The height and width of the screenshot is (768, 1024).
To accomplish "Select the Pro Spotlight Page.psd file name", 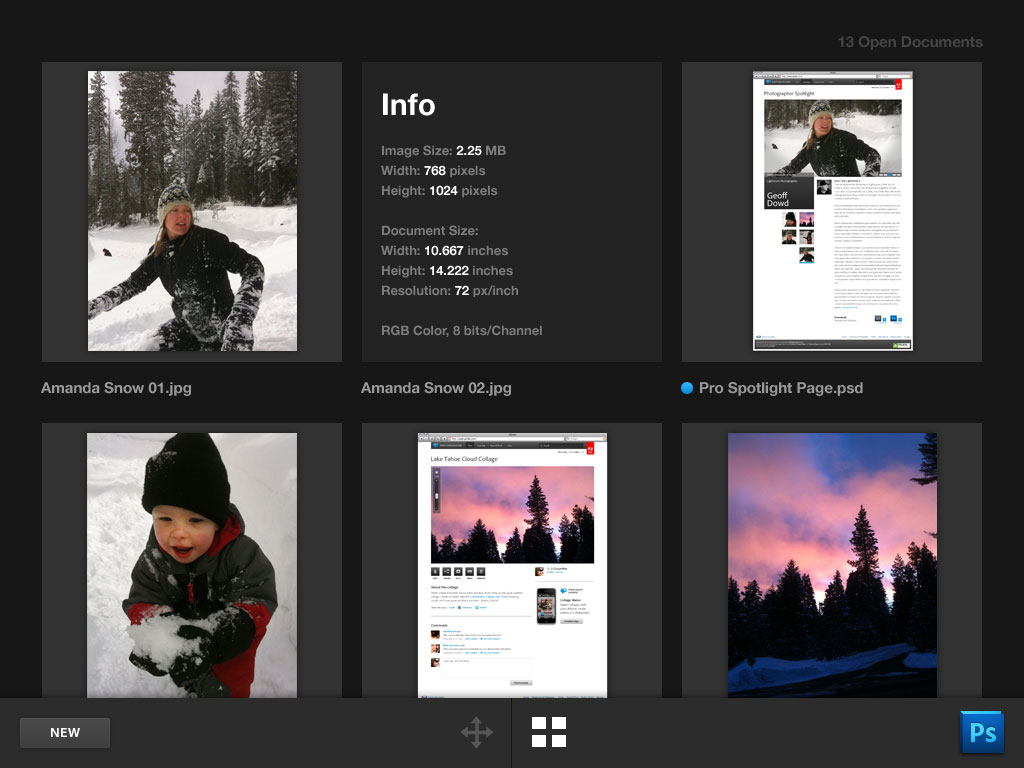I will [781, 388].
